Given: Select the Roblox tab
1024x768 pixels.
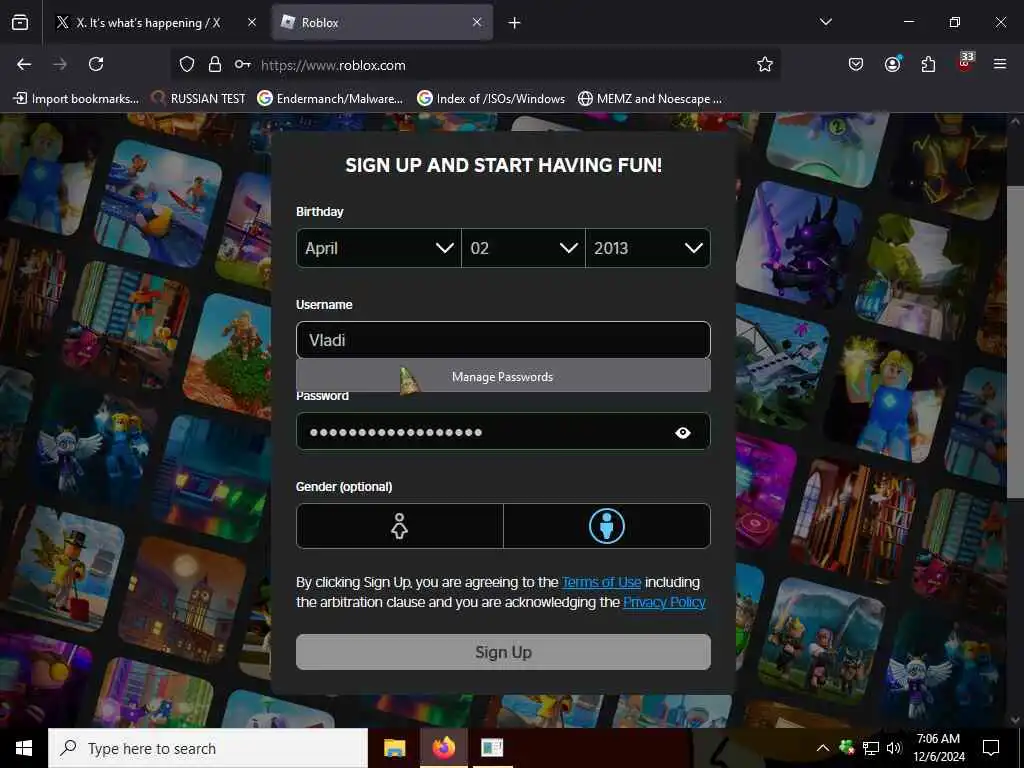Looking at the screenshot, I should [x=382, y=22].
